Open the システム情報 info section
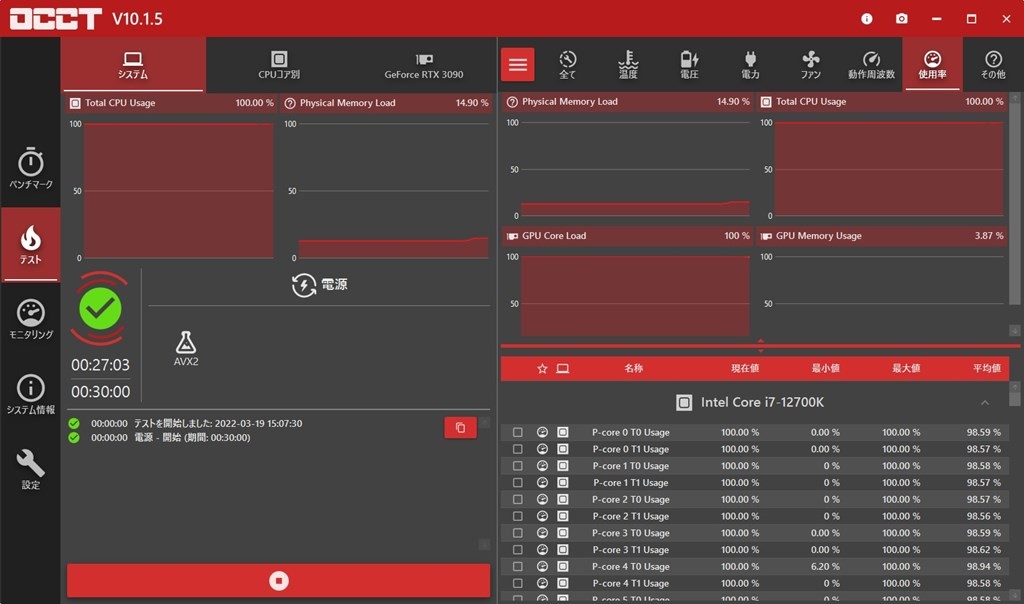 pyautogui.click(x=31, y=394)
